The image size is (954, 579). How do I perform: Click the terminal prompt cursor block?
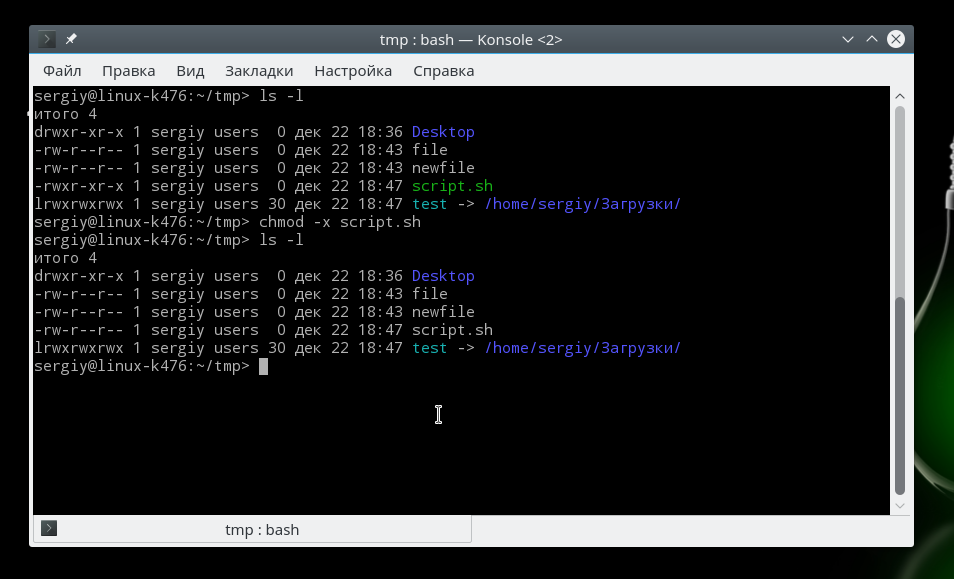[263, 366]
